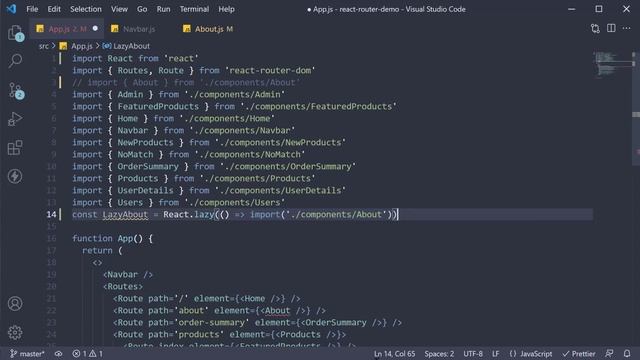Click the commented About import line
The height and width of the screenshot is (360, 640).
tap(186, 82)
